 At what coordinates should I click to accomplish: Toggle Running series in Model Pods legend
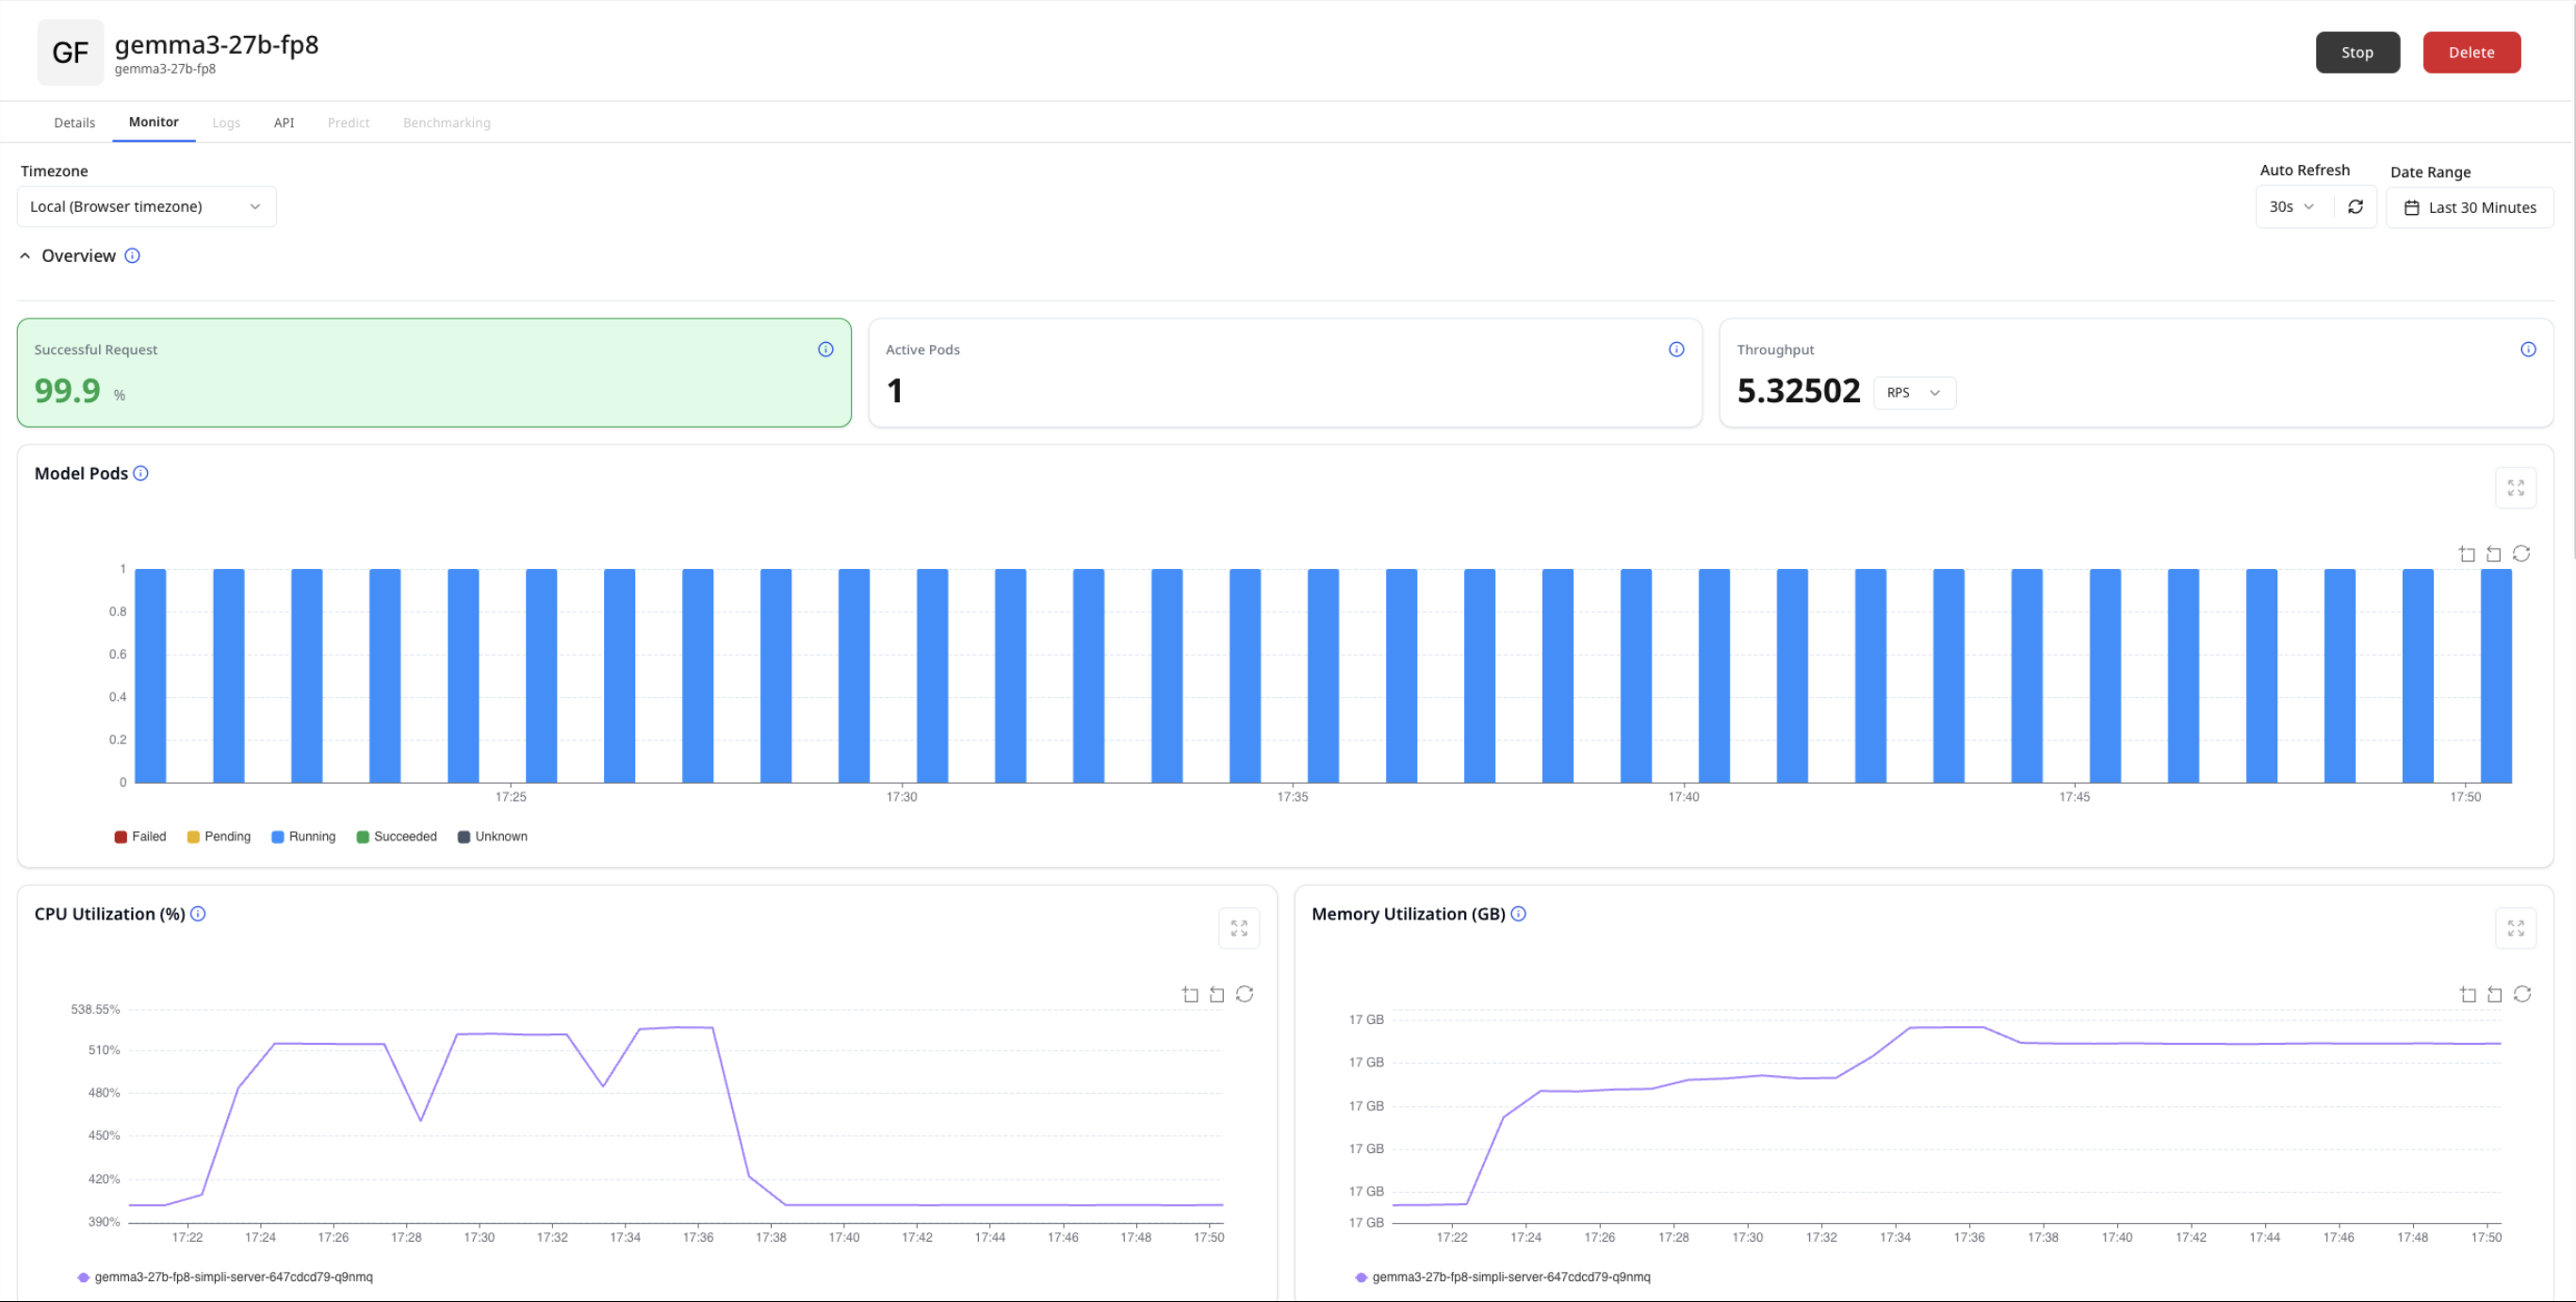pos(303,837)
